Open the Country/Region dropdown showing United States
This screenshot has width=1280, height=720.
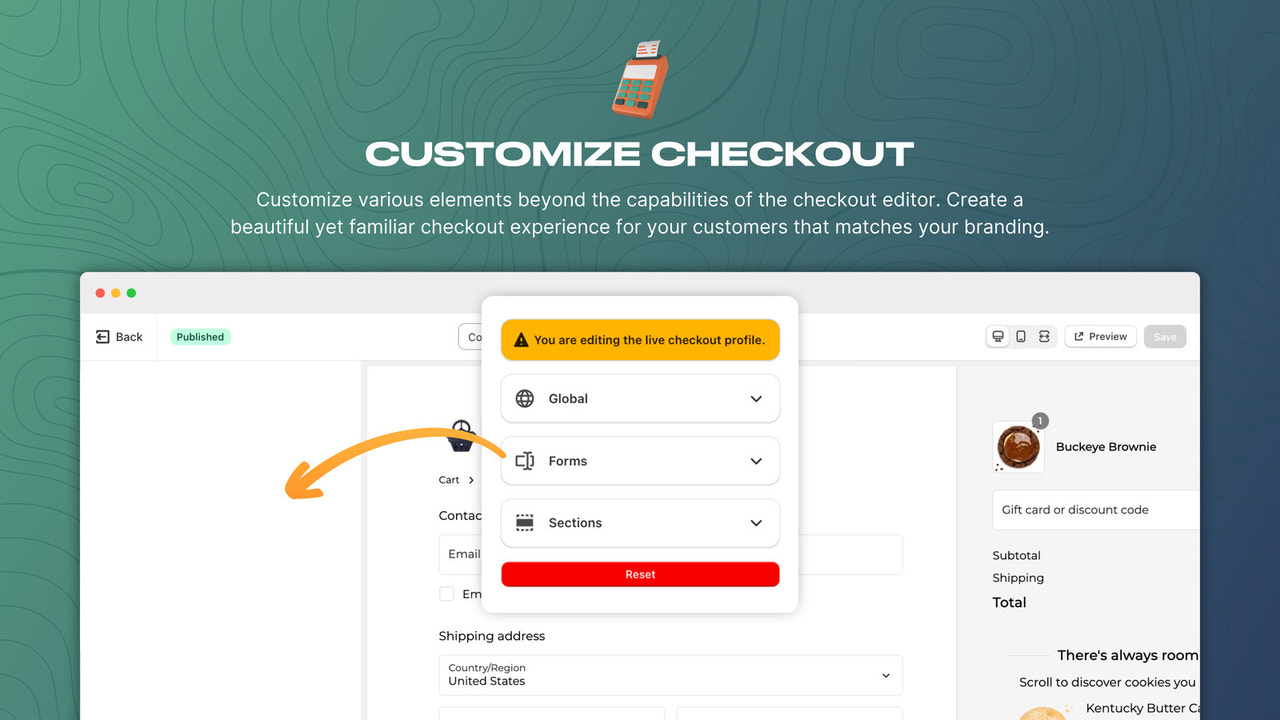[x=670, y=675]
